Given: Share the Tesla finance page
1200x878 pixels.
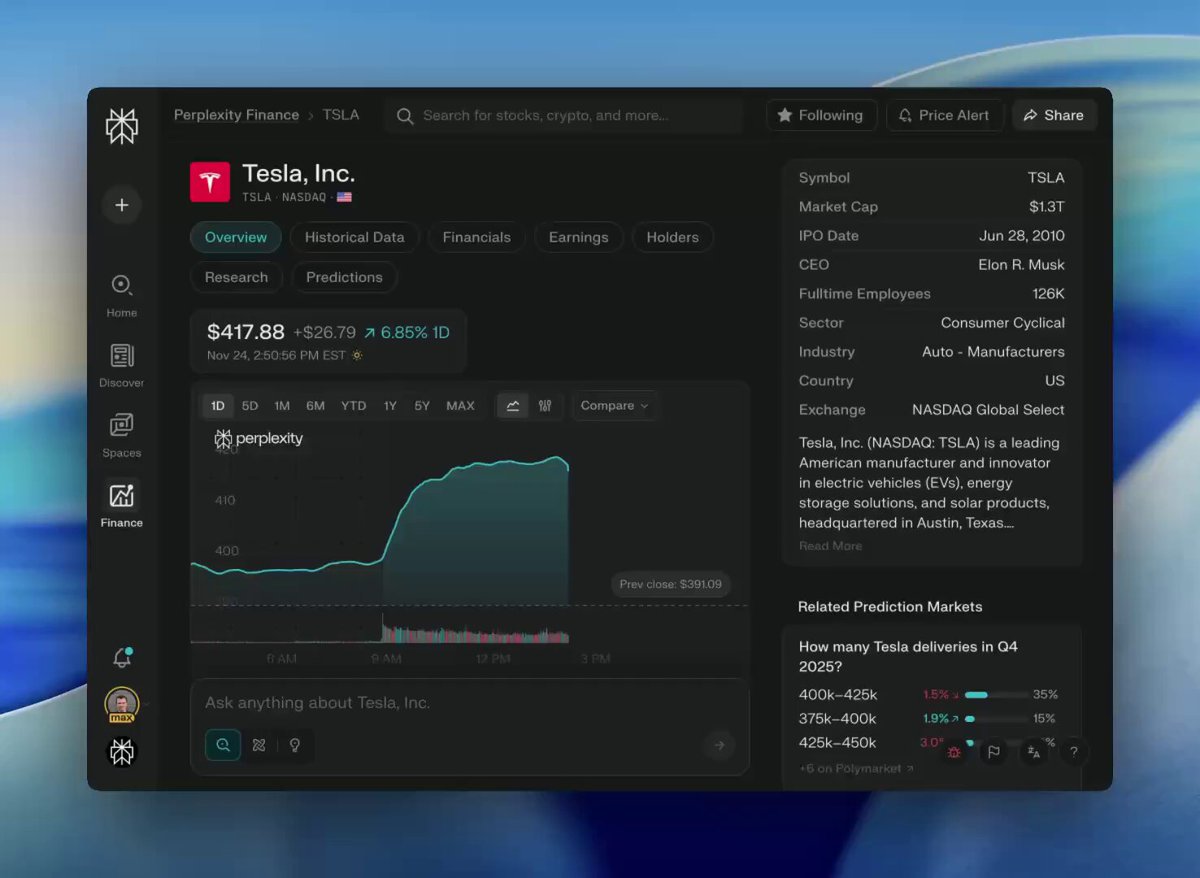Looking at the screenshot, I should 1054,115.
